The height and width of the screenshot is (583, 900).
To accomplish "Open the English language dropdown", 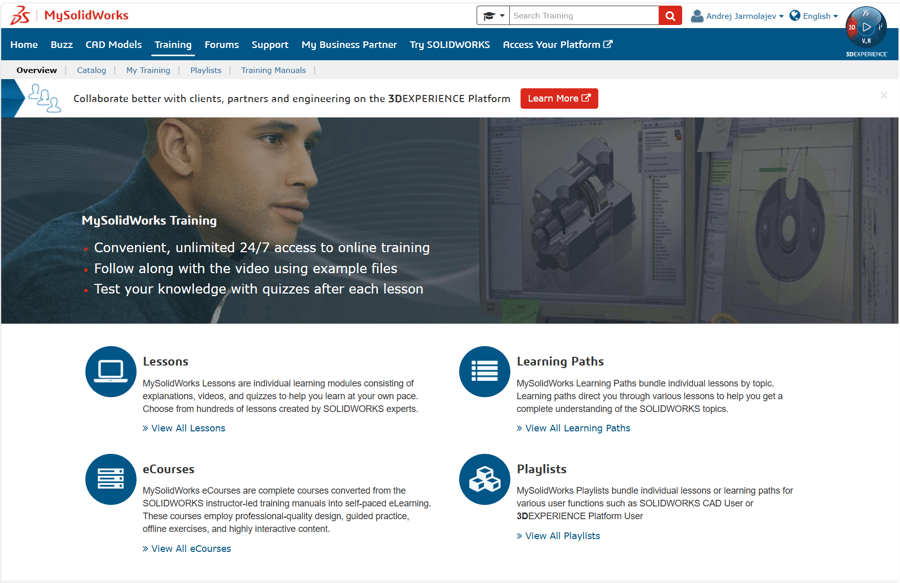I will 820,16.
